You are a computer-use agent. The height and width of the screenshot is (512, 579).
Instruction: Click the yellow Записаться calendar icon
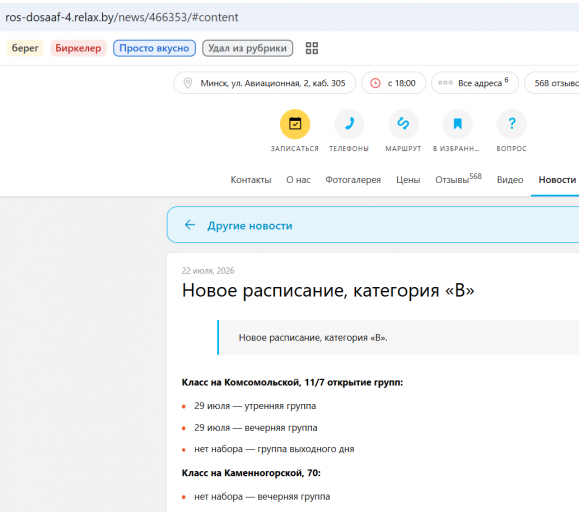coord(295,124)
